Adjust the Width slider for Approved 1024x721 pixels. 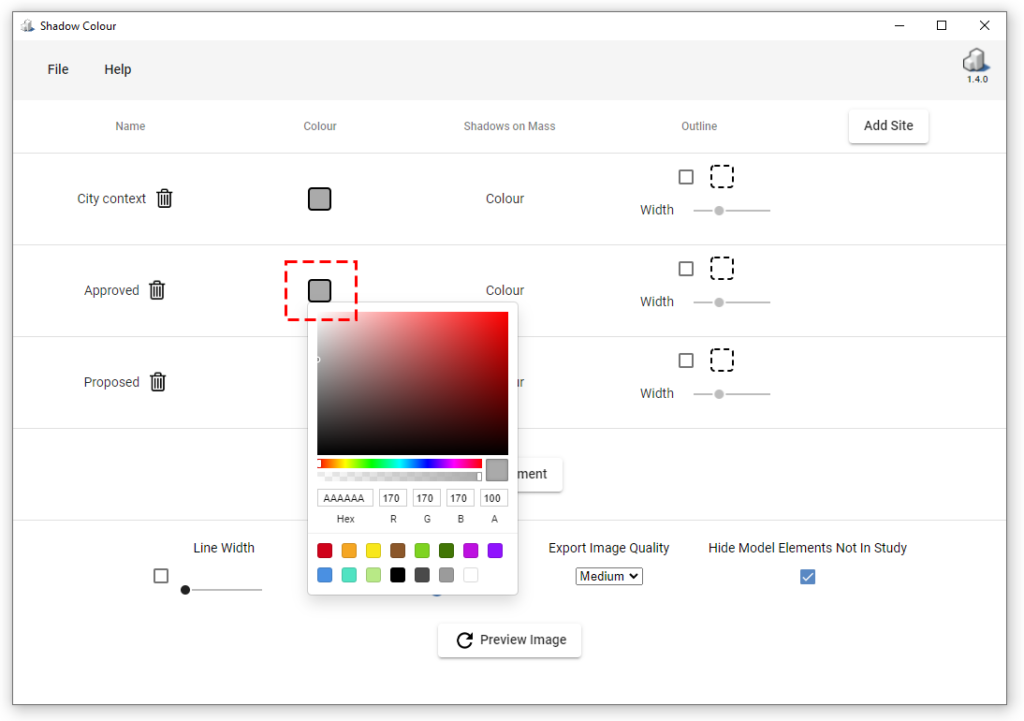click(x=717, y=301)
